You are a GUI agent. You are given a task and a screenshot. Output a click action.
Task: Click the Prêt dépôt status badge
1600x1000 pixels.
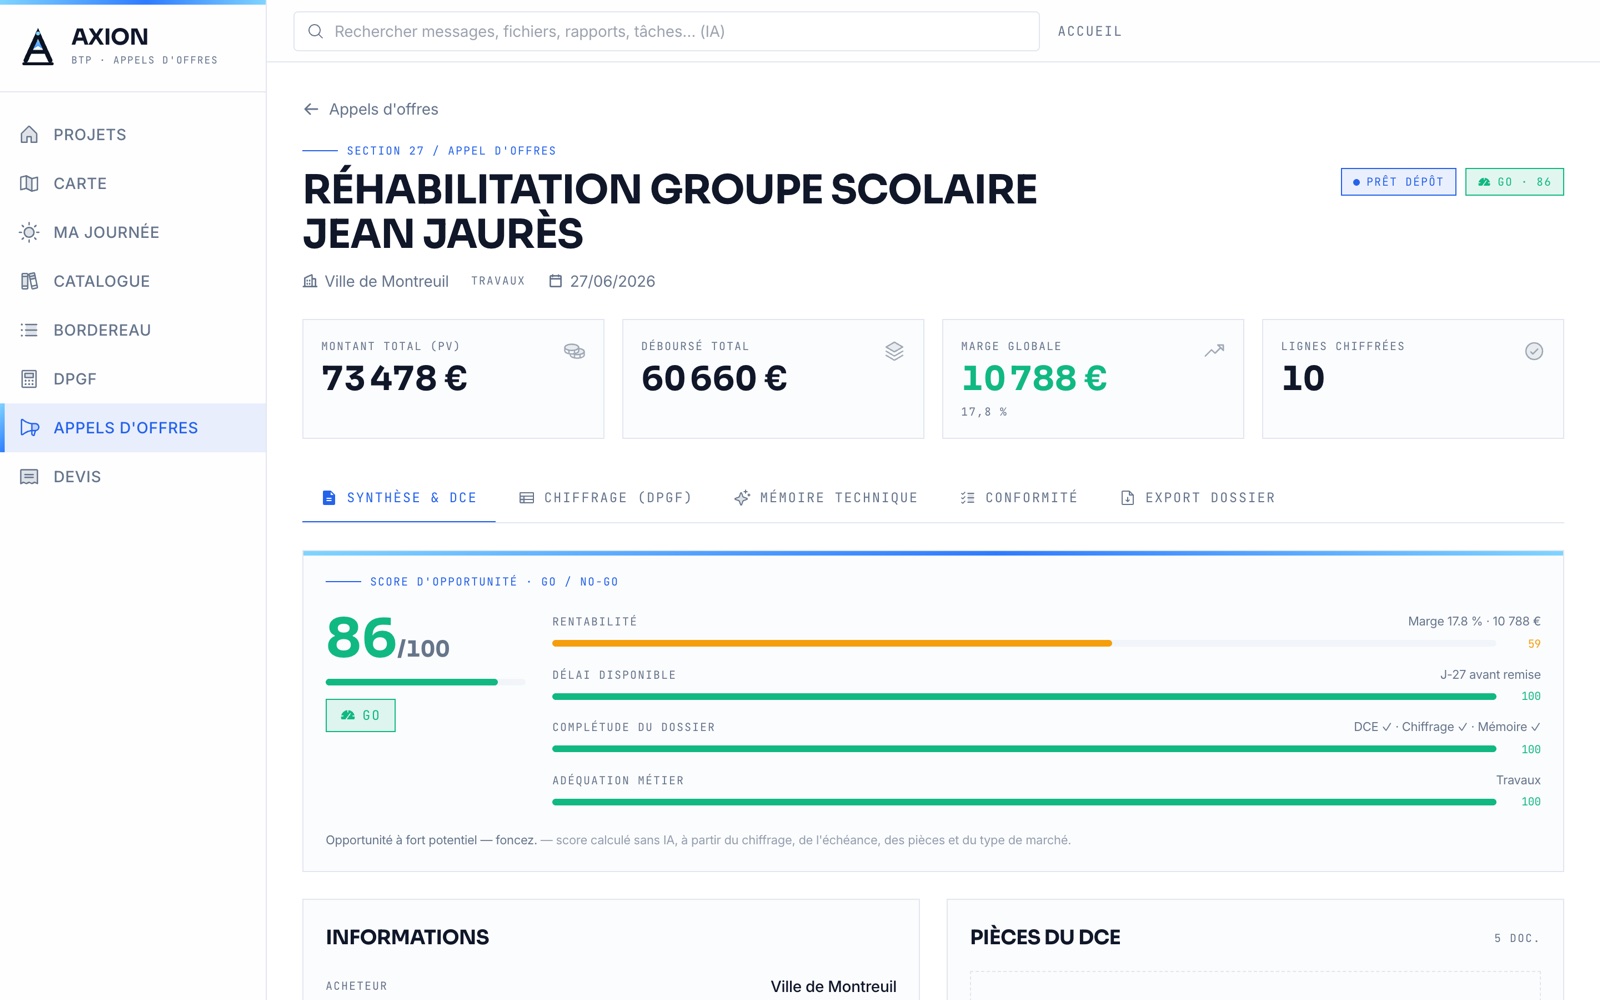(x=1398, y=182)
